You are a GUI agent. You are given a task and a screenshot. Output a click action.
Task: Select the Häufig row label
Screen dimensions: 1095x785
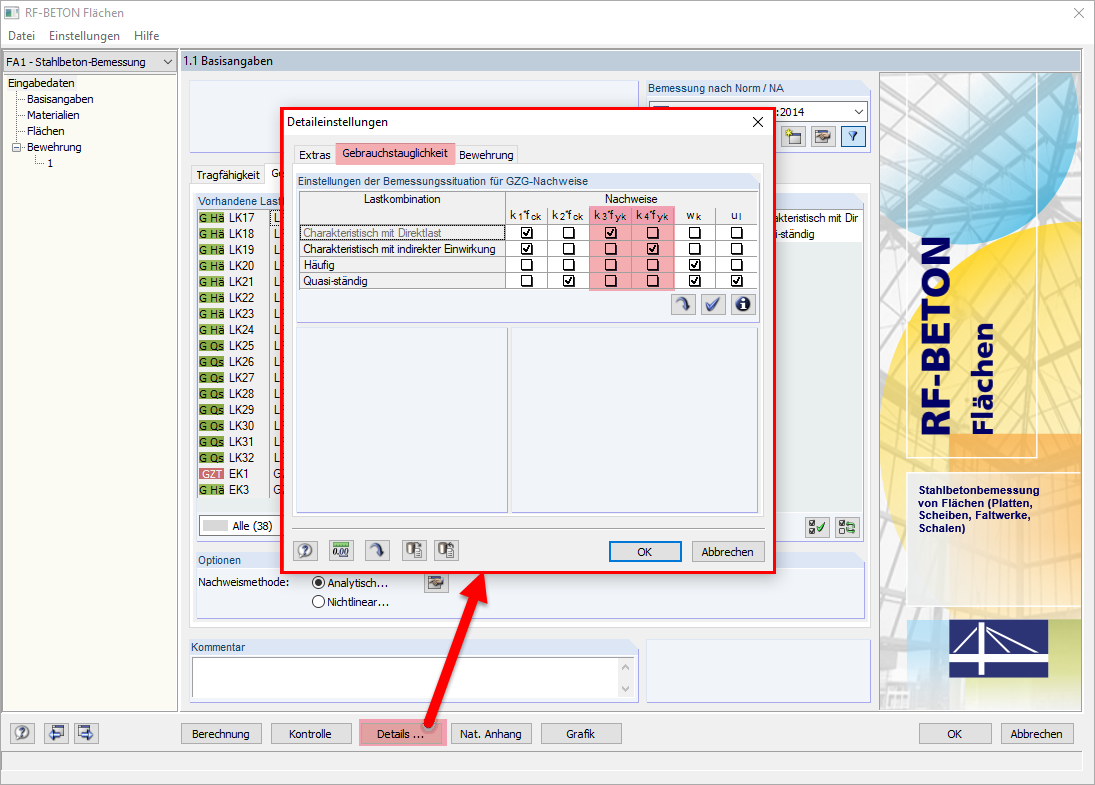click(402, 265)
